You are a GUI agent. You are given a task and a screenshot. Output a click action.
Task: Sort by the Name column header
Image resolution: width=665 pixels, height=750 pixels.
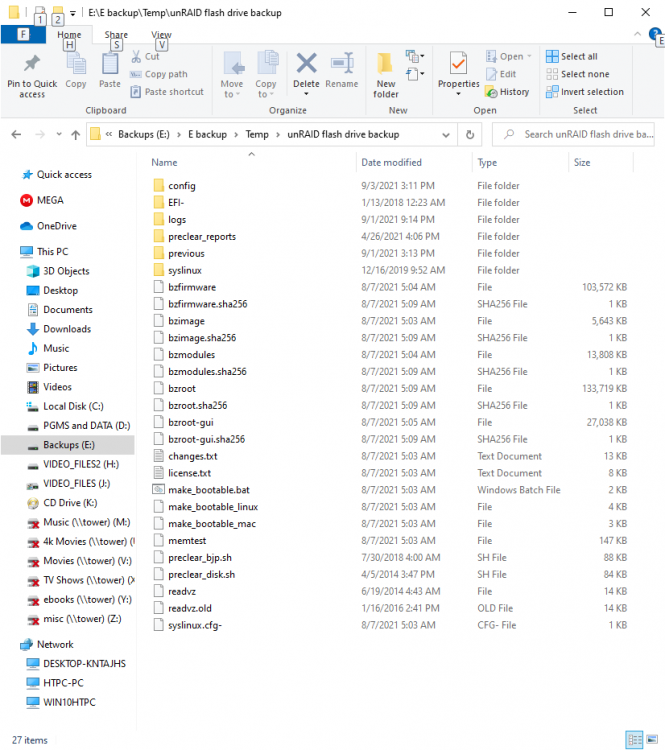pos(164,162)
